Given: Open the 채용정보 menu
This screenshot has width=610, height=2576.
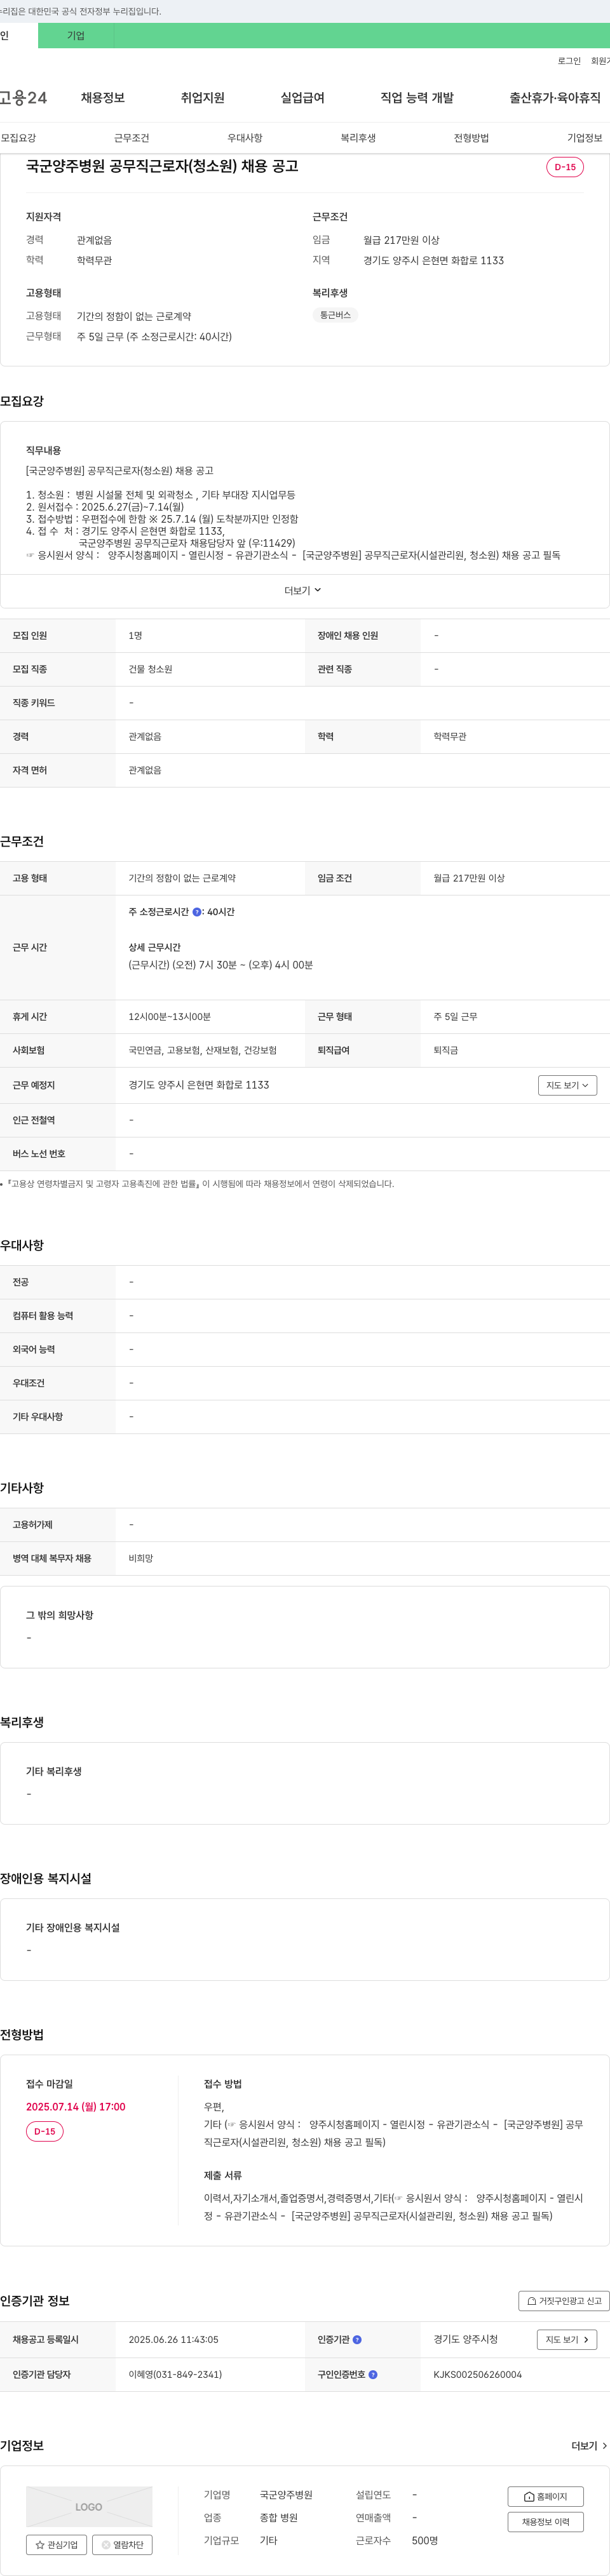Looking at the screenshot, I should click(103, 97).
